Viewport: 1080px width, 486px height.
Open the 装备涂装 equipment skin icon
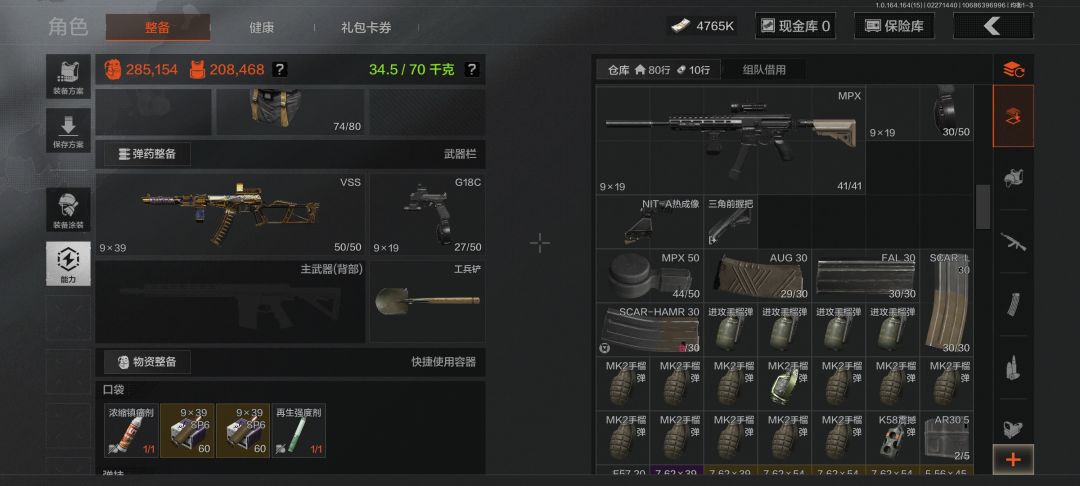point(68,210)
